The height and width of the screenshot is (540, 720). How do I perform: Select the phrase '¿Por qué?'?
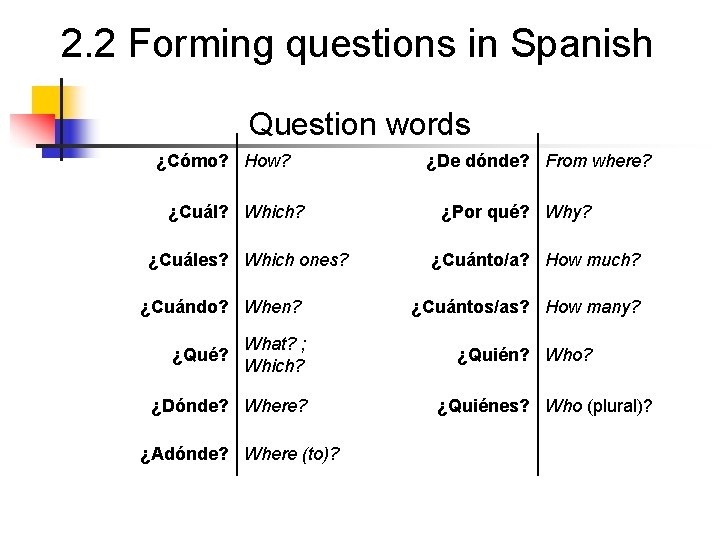pyautogui.click(x=485, y=212)
